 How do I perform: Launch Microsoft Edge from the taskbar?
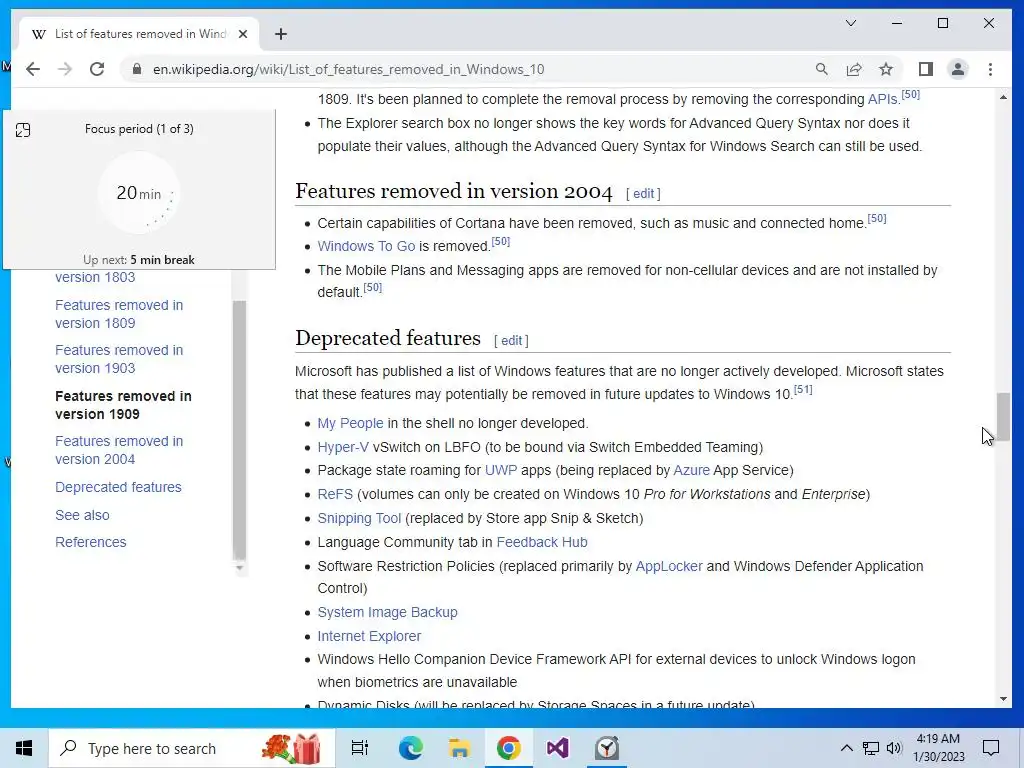(410, 748)
